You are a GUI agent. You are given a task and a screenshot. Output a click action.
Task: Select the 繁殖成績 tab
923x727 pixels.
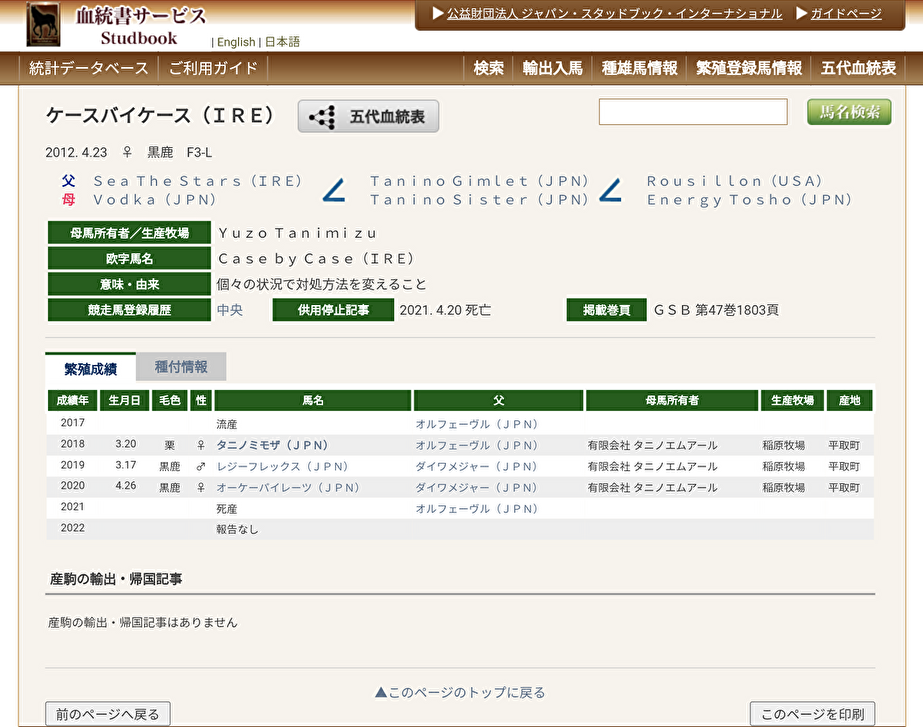pyautogui.click(x=91, y=369)
